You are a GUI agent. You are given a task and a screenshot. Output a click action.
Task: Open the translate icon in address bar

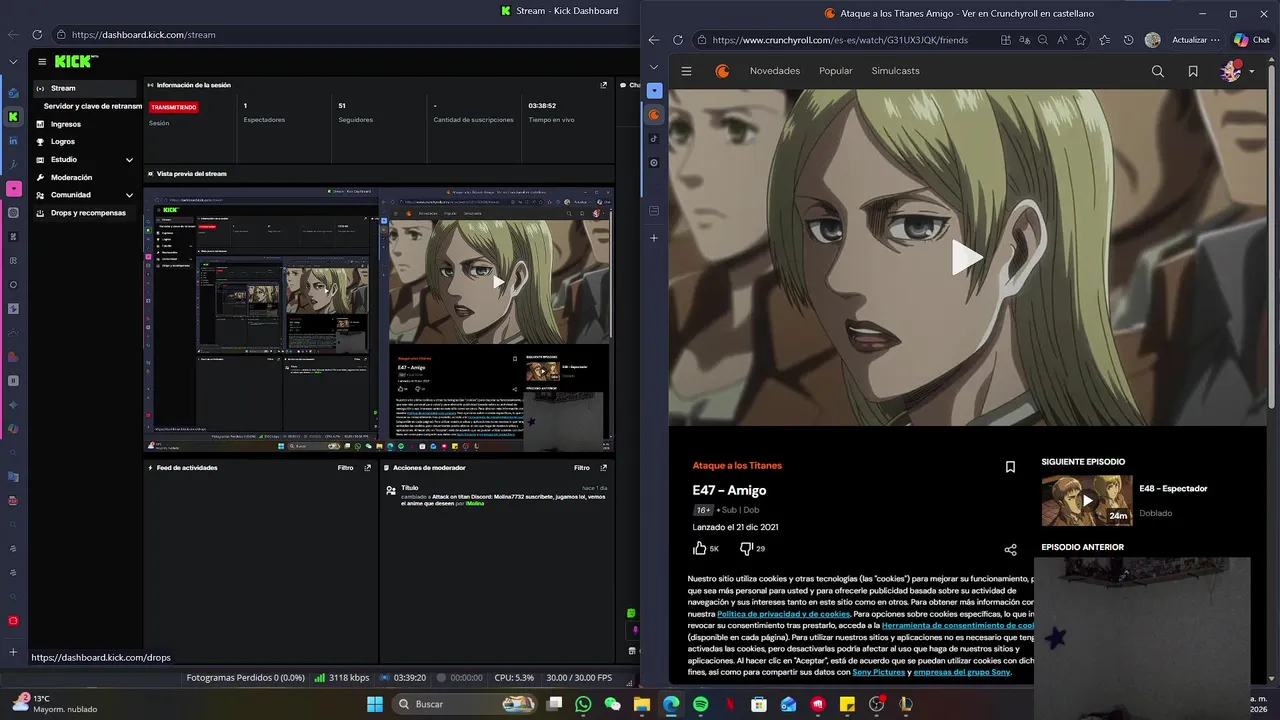point(1024,40)
